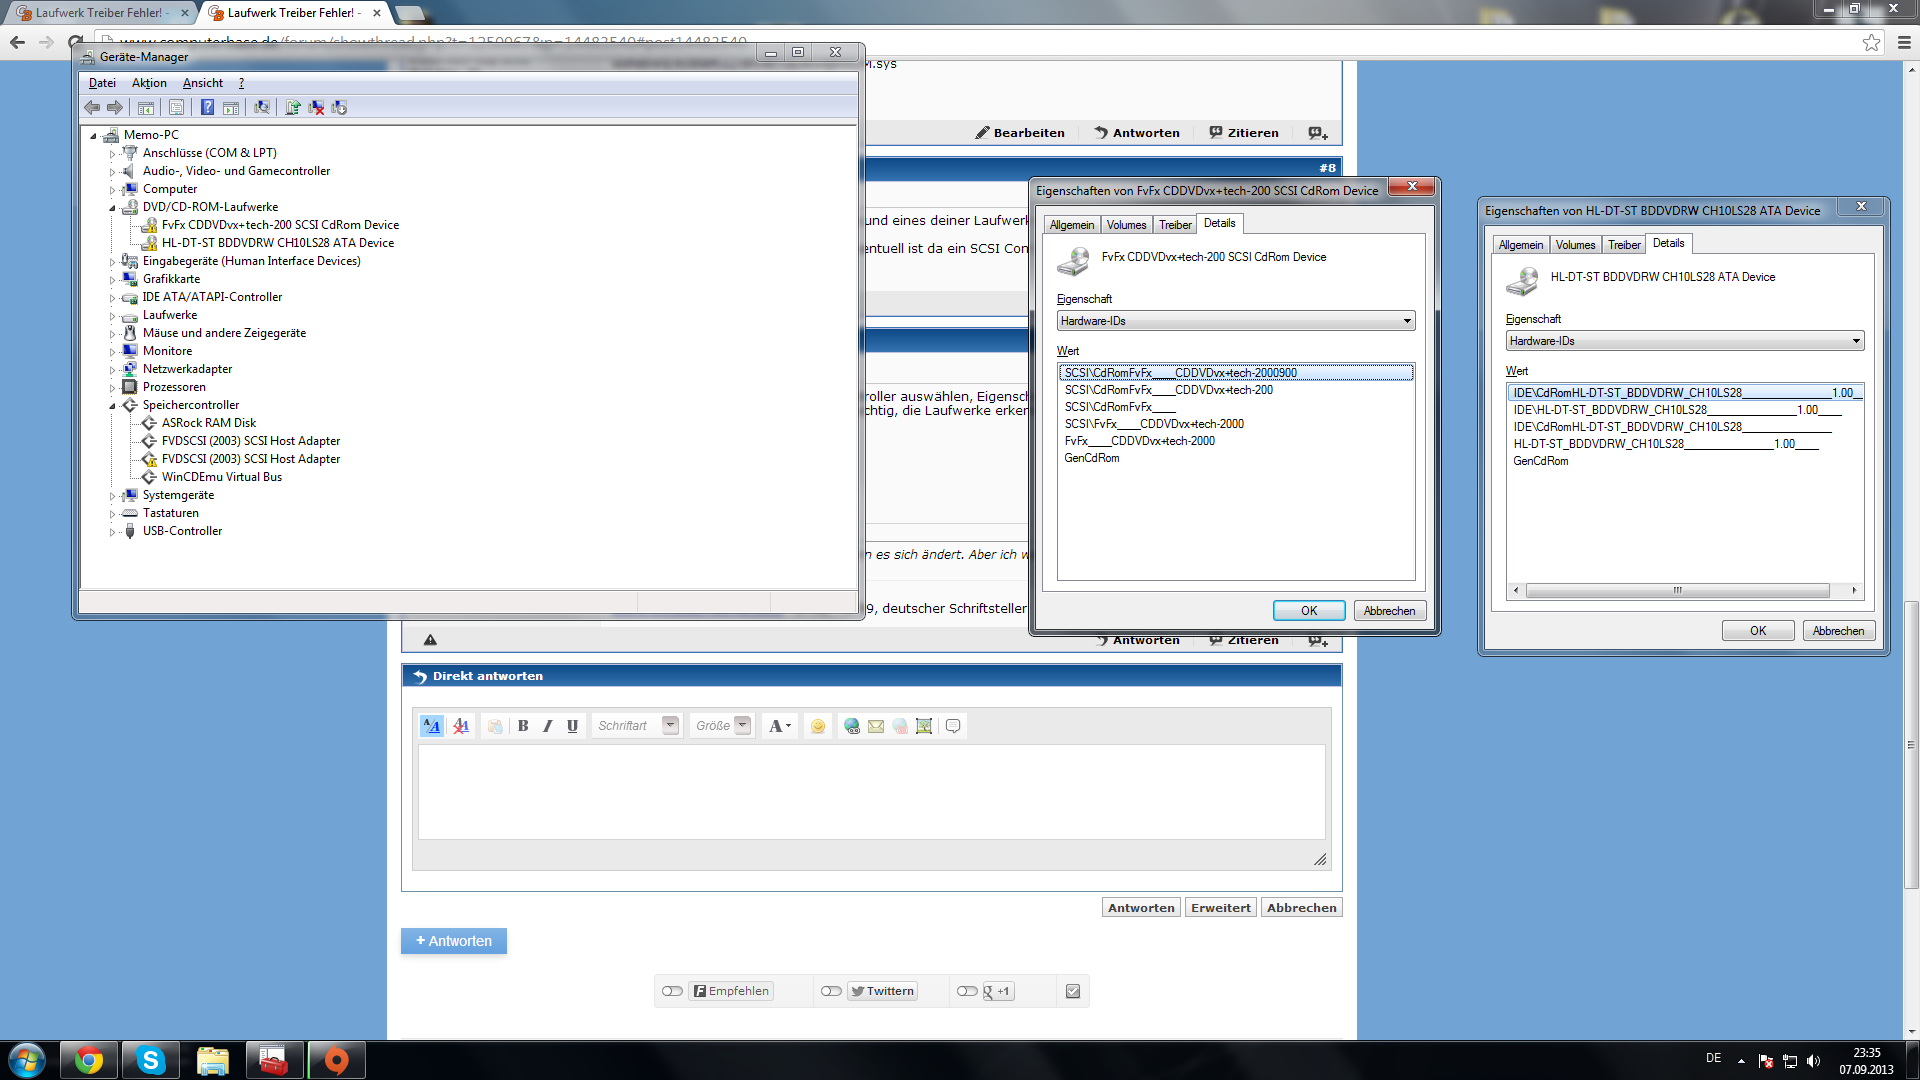This screenshot has height=1080, width=1920.
Task: Toggle the Empfehlen share switch
Action: 672,991
